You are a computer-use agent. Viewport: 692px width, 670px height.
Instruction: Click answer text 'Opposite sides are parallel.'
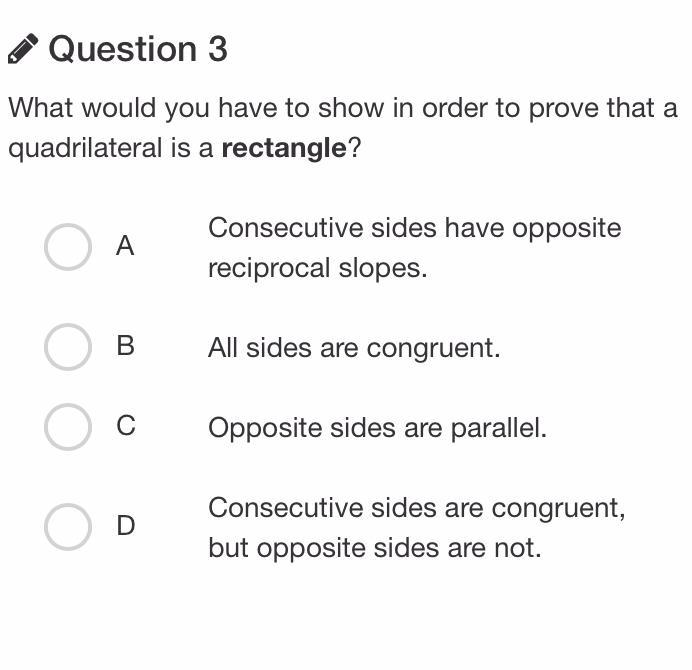pyautogui.click(x=377, y=428)
